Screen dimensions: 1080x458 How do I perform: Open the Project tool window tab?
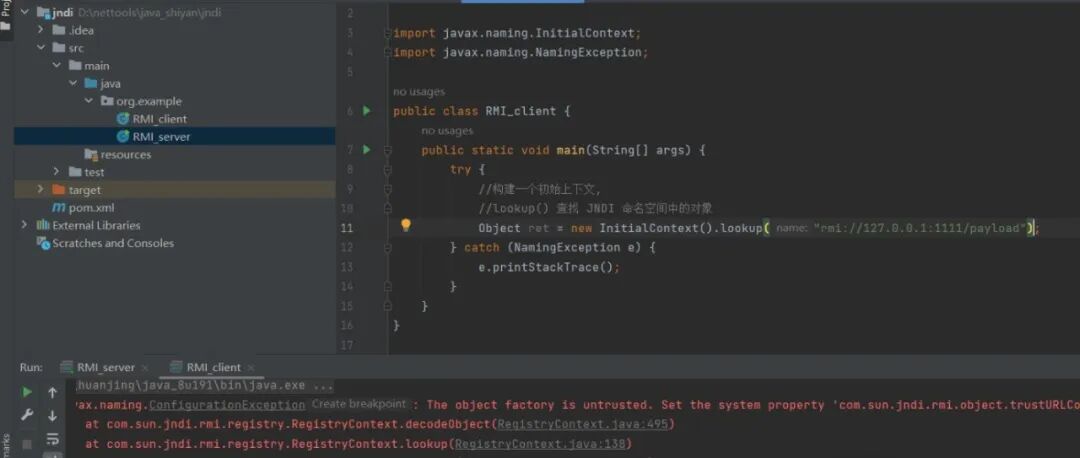(6, 17)
